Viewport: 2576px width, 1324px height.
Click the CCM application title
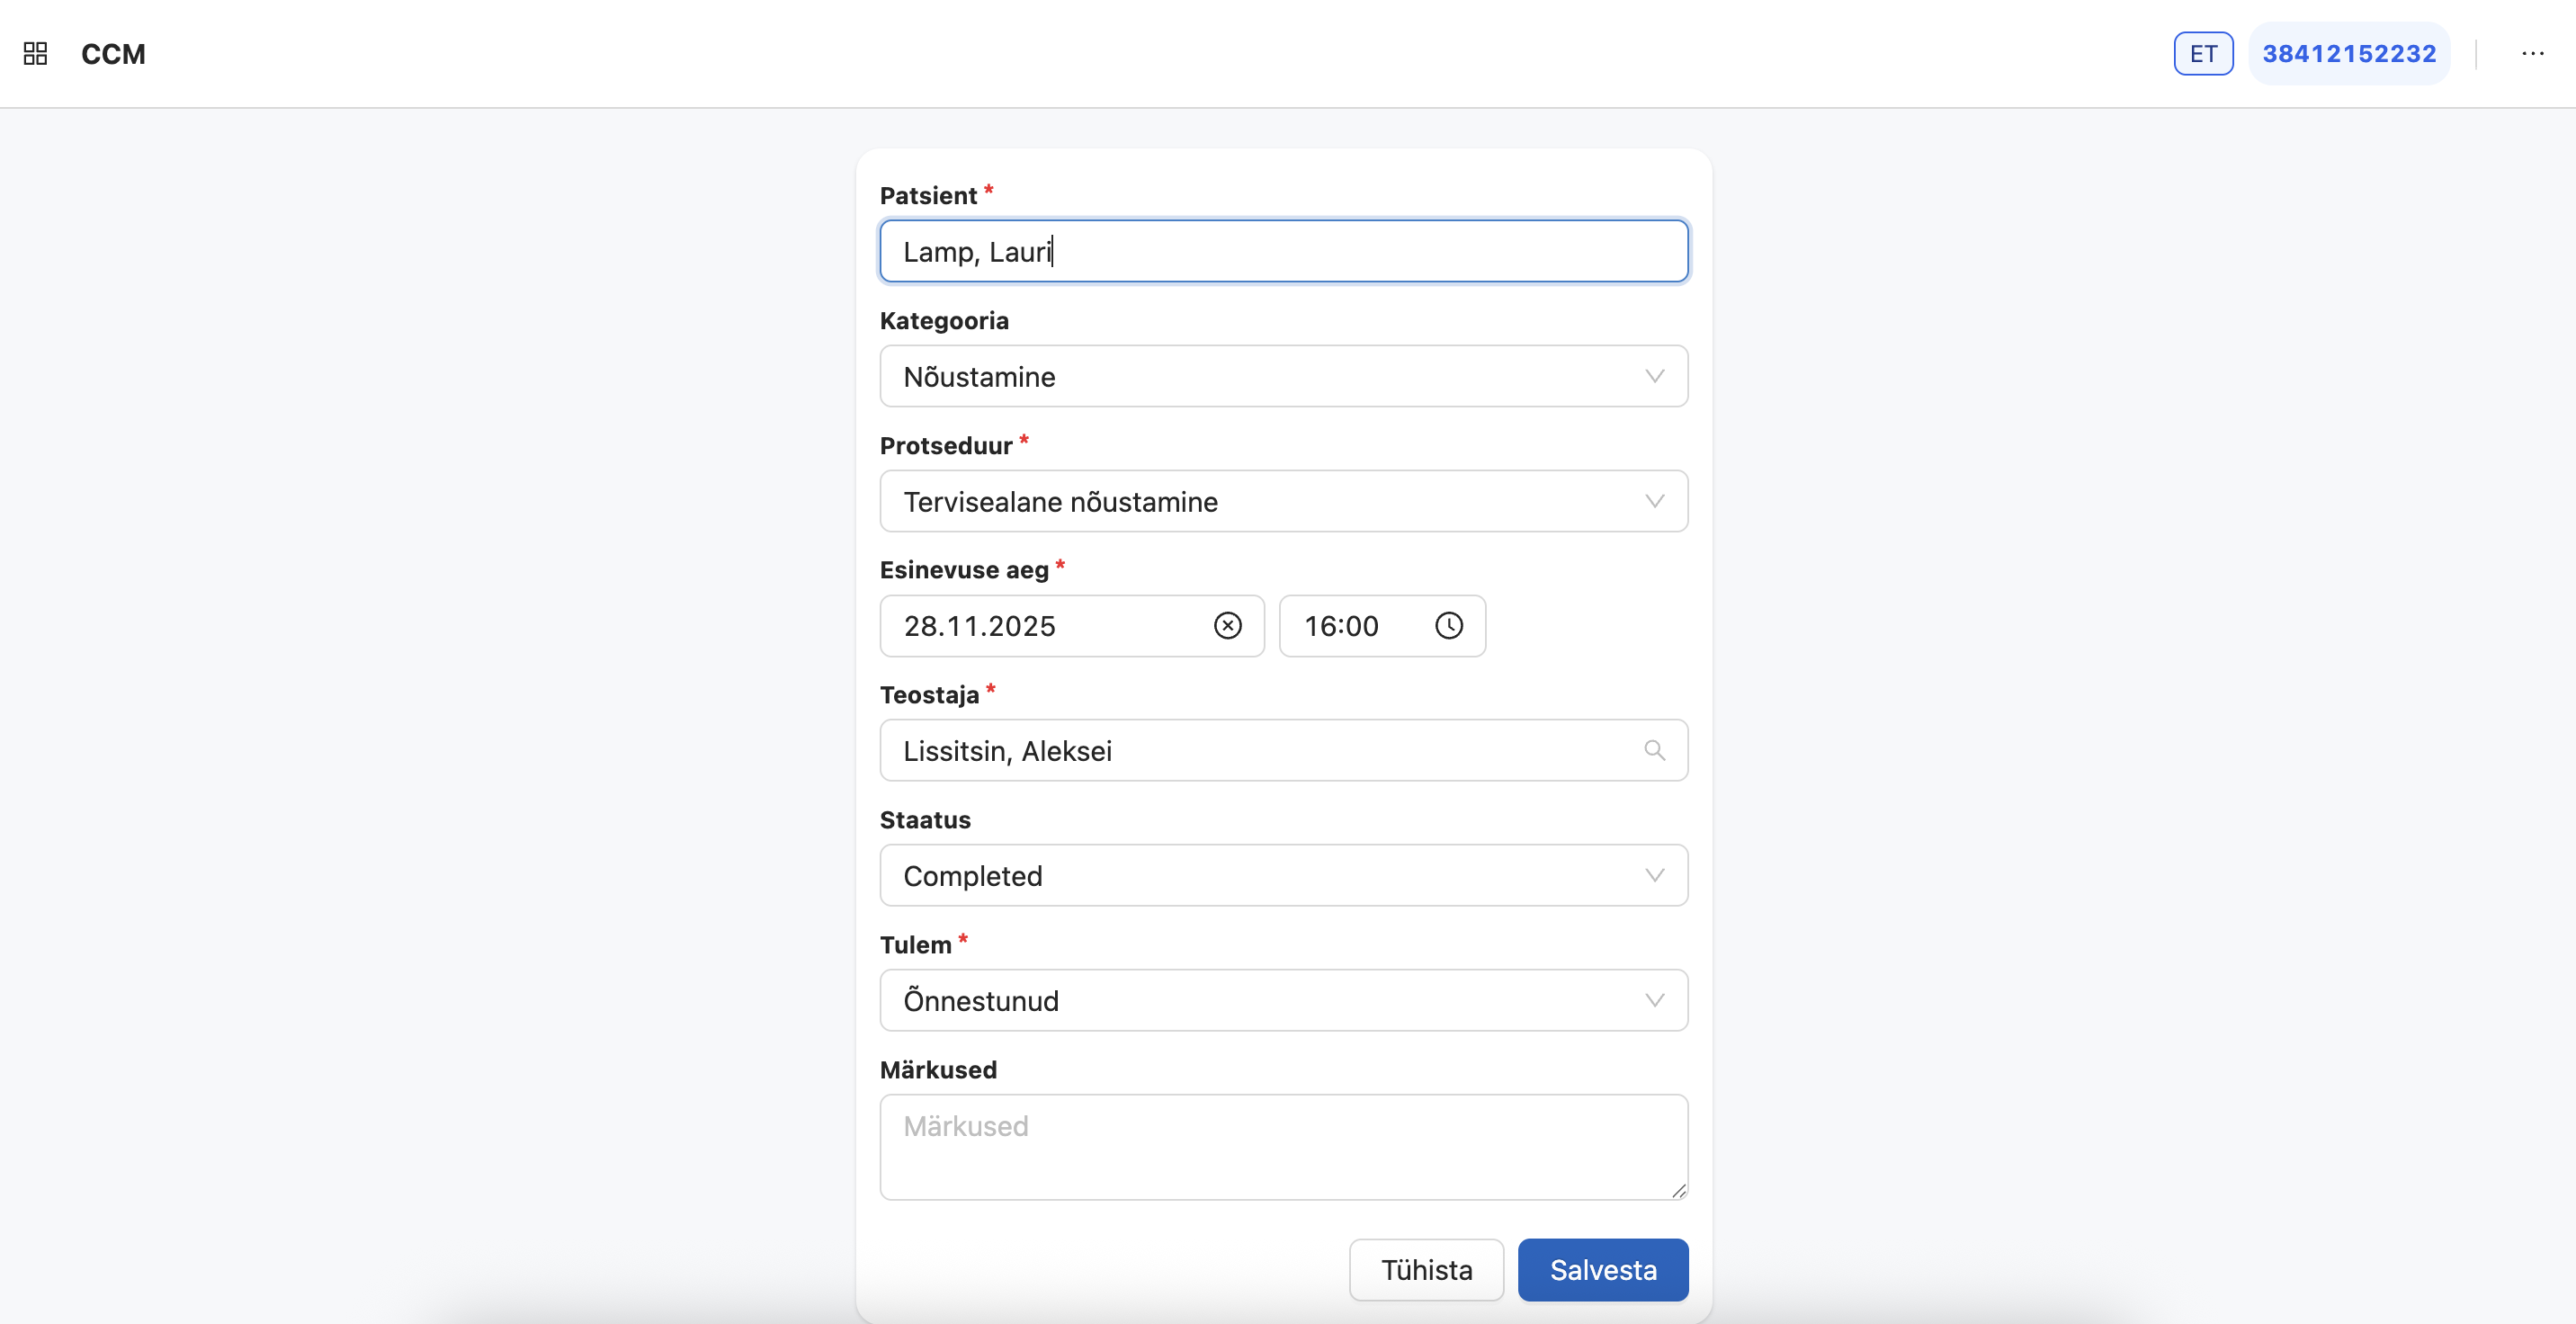[113, 54]
